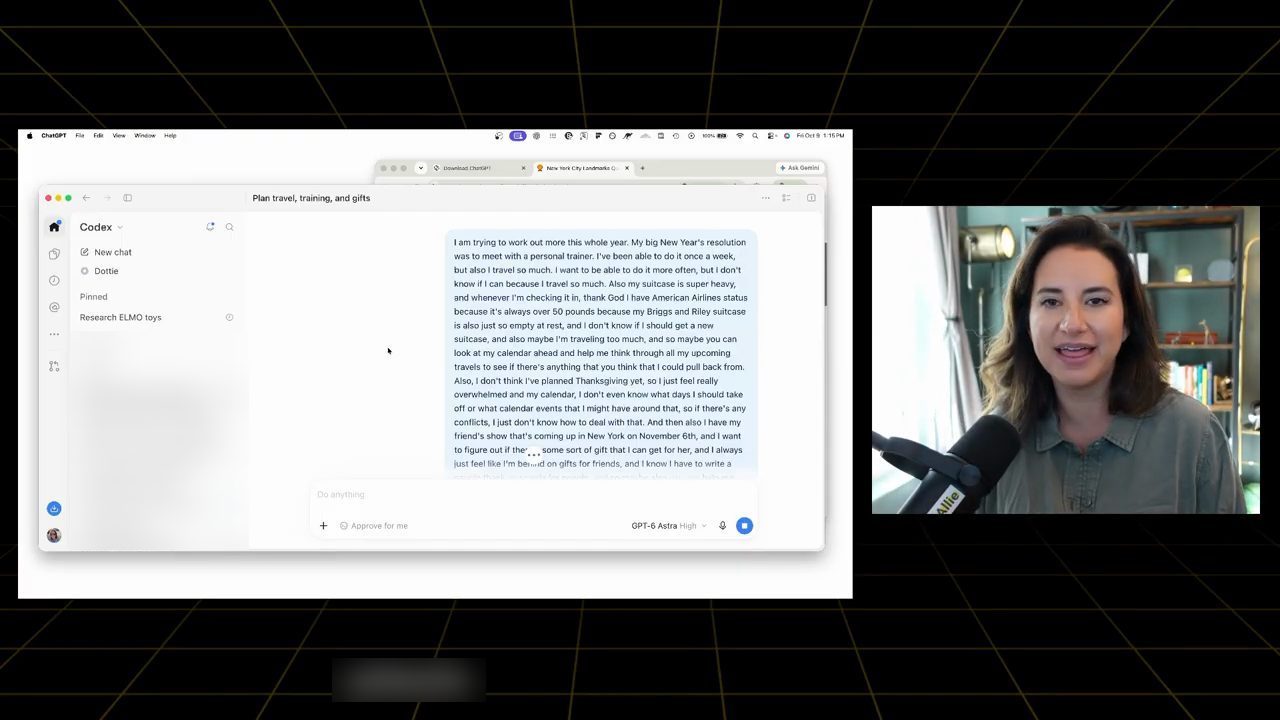Click the @ mentions icon in sidebar rail
This screenshot has height=720, width=1280.
54,307
